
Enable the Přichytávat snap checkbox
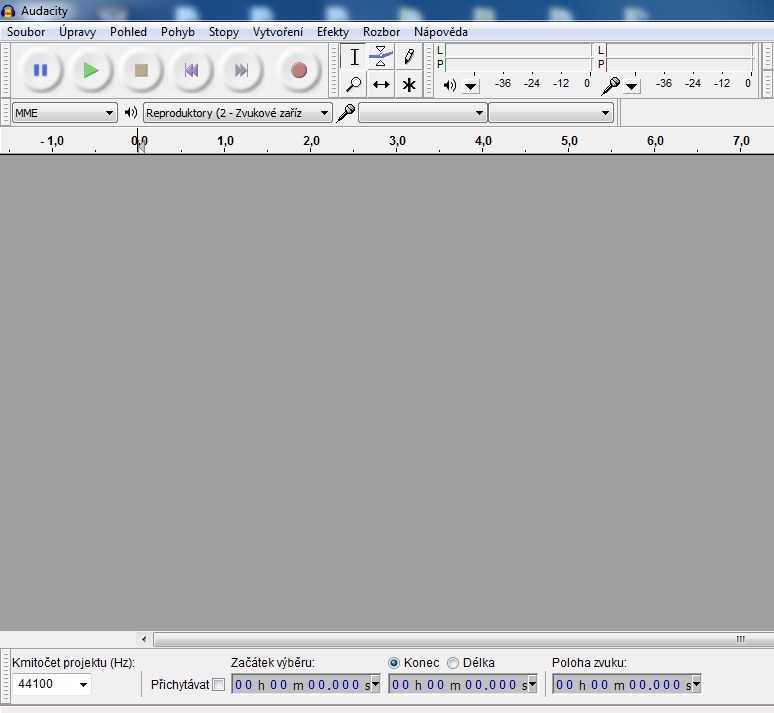pos(219,684)
